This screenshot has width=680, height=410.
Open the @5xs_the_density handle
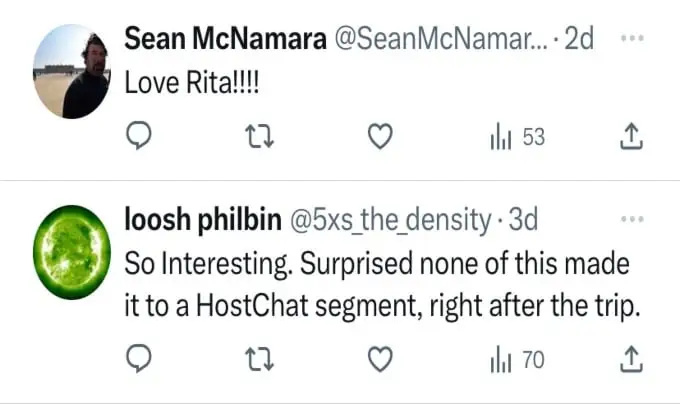390,220
